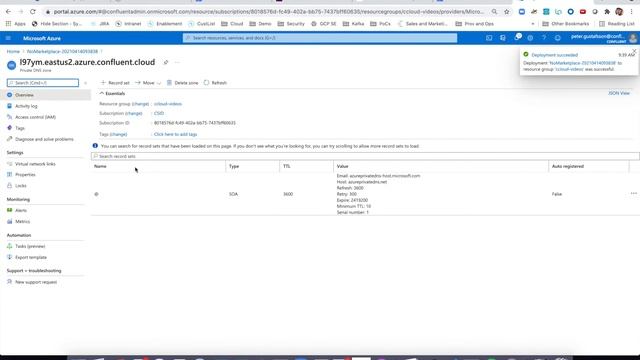Open the SOA record row actions ellipsis

coord(633,194)
